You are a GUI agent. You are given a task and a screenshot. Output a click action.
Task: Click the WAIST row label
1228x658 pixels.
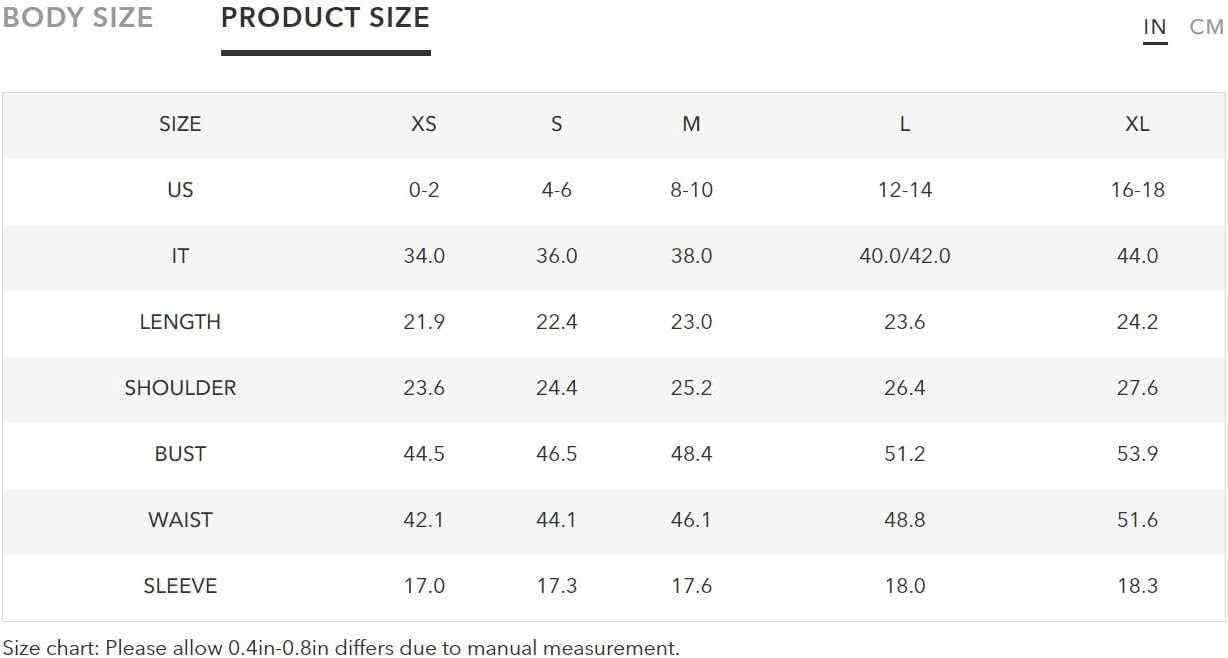click(x=180, y=520)
